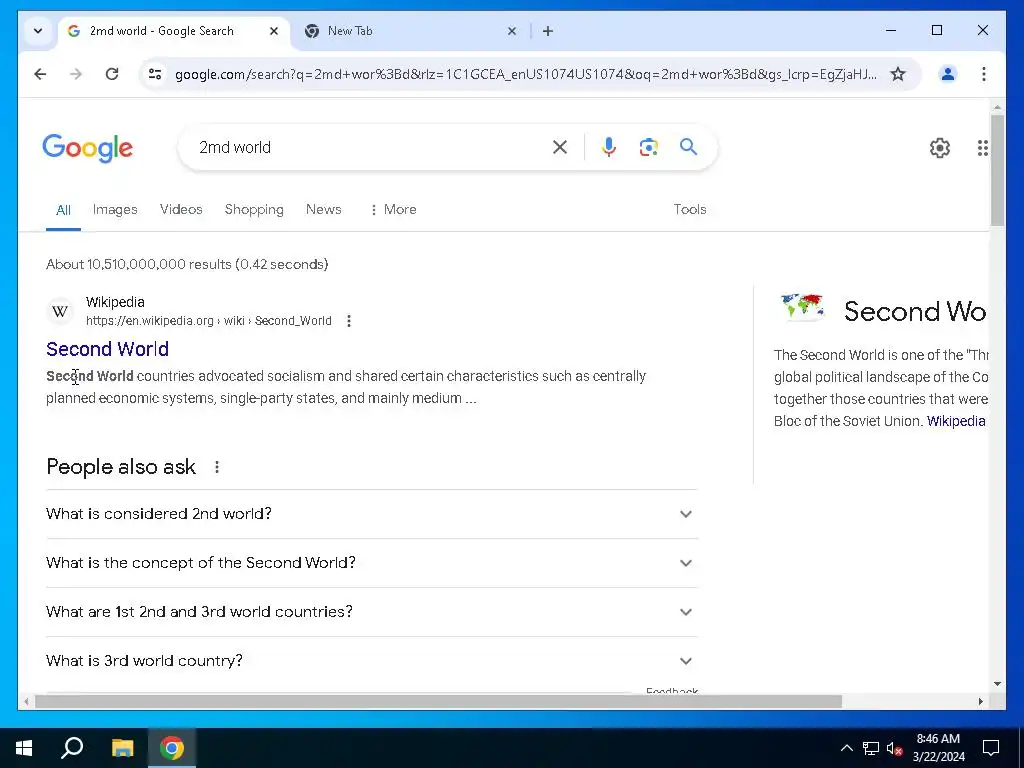Image resolution: width=1024 pixels, height=768 pixels.
Task: Expand "What is considered 2nd world?"
Action: pyautogui.click(x=372, y=514)
